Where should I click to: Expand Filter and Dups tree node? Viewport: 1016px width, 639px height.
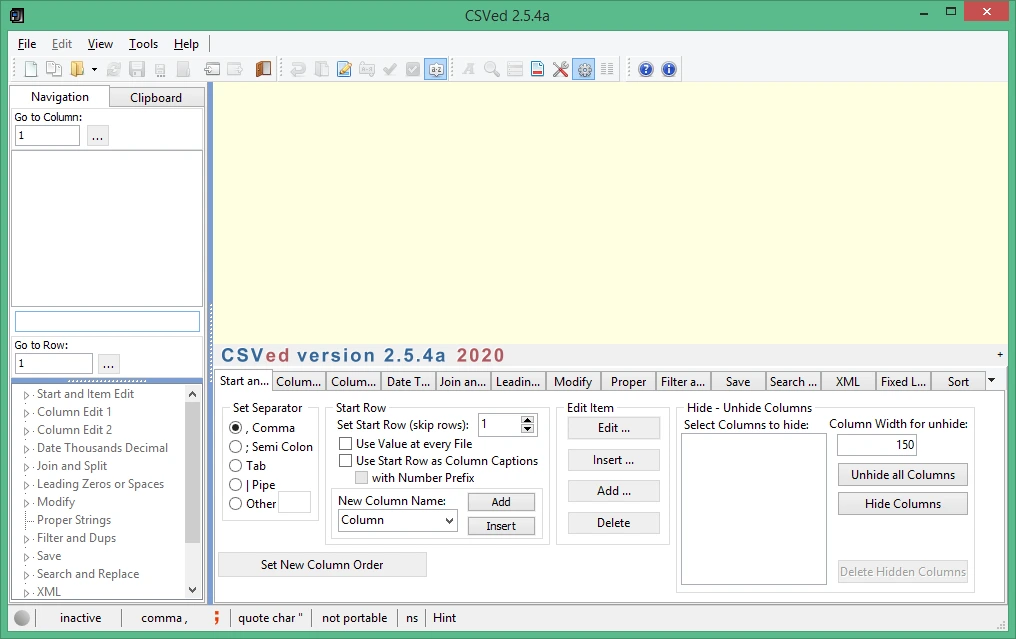[x=27, y=539]
